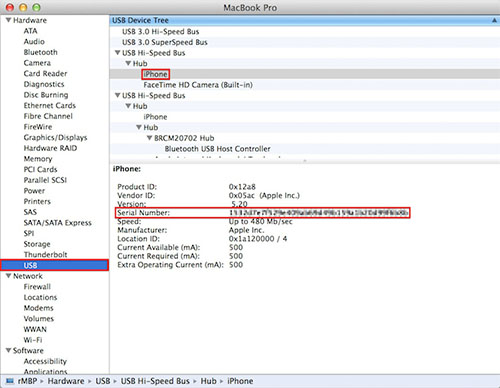Select SAS in the sidebar
500x388 pixels.
coord(30,212)
